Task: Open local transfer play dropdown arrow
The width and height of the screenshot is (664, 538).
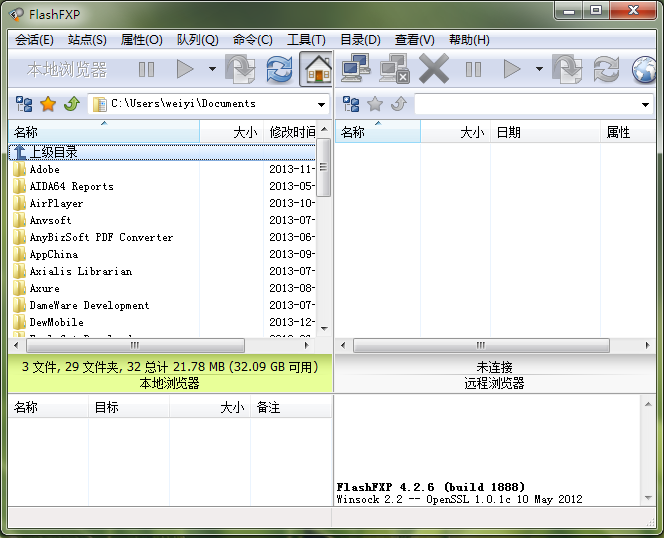Action: click(212, 69)
